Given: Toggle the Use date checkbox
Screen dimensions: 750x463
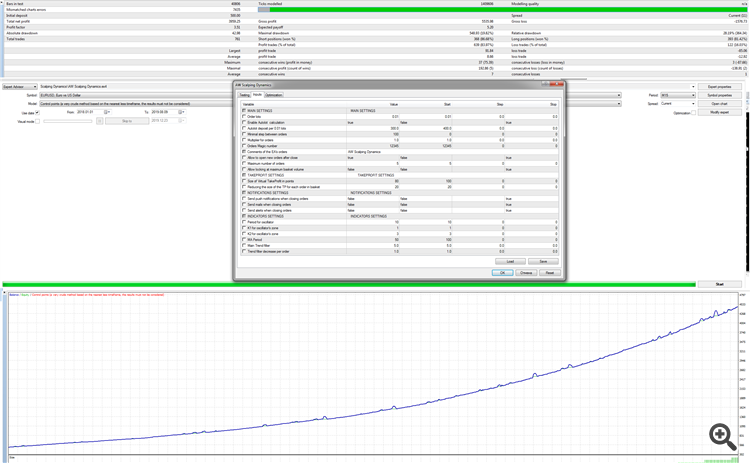Looking at the screenshot, I should [x=37, y=113].
